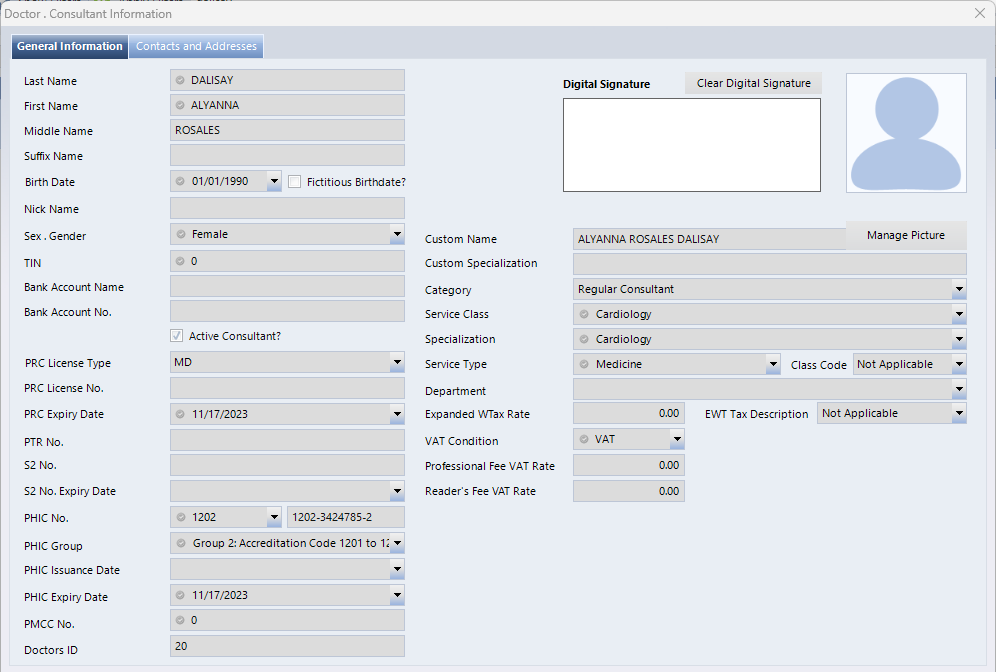Open the Service Class dropdown
Viewport: 996px width, 672px height.
959,314
